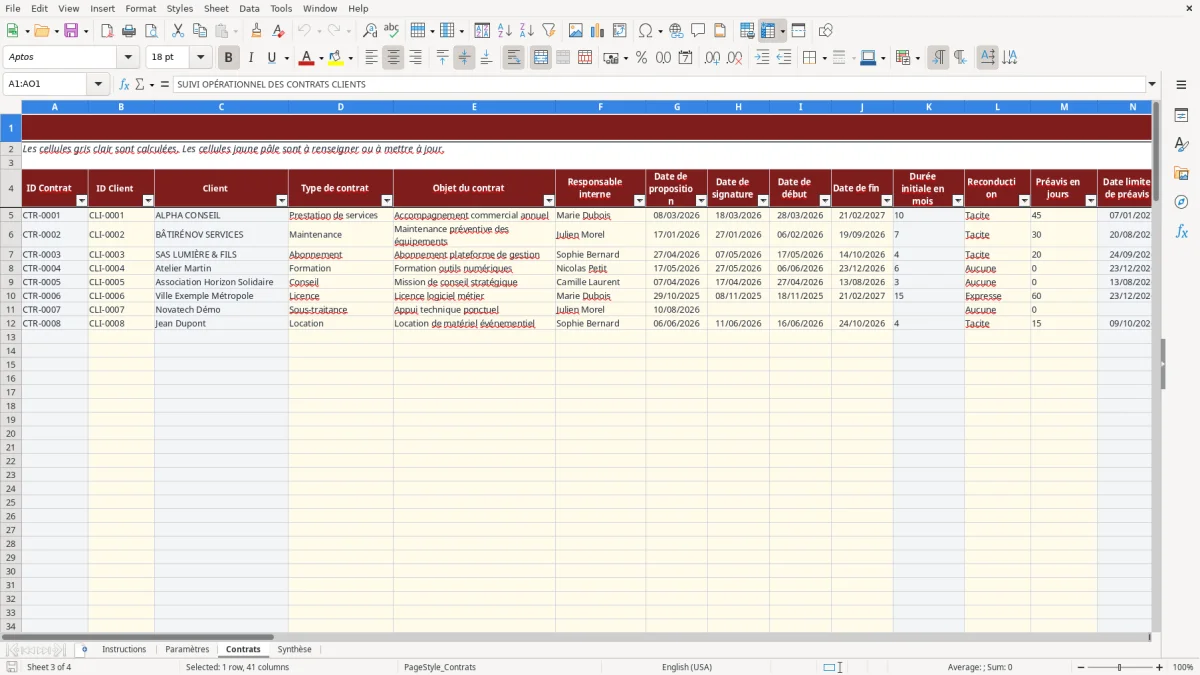Insert a chart from the toolbar
This screenshot has width=1200, height=675.
(598, 31)
